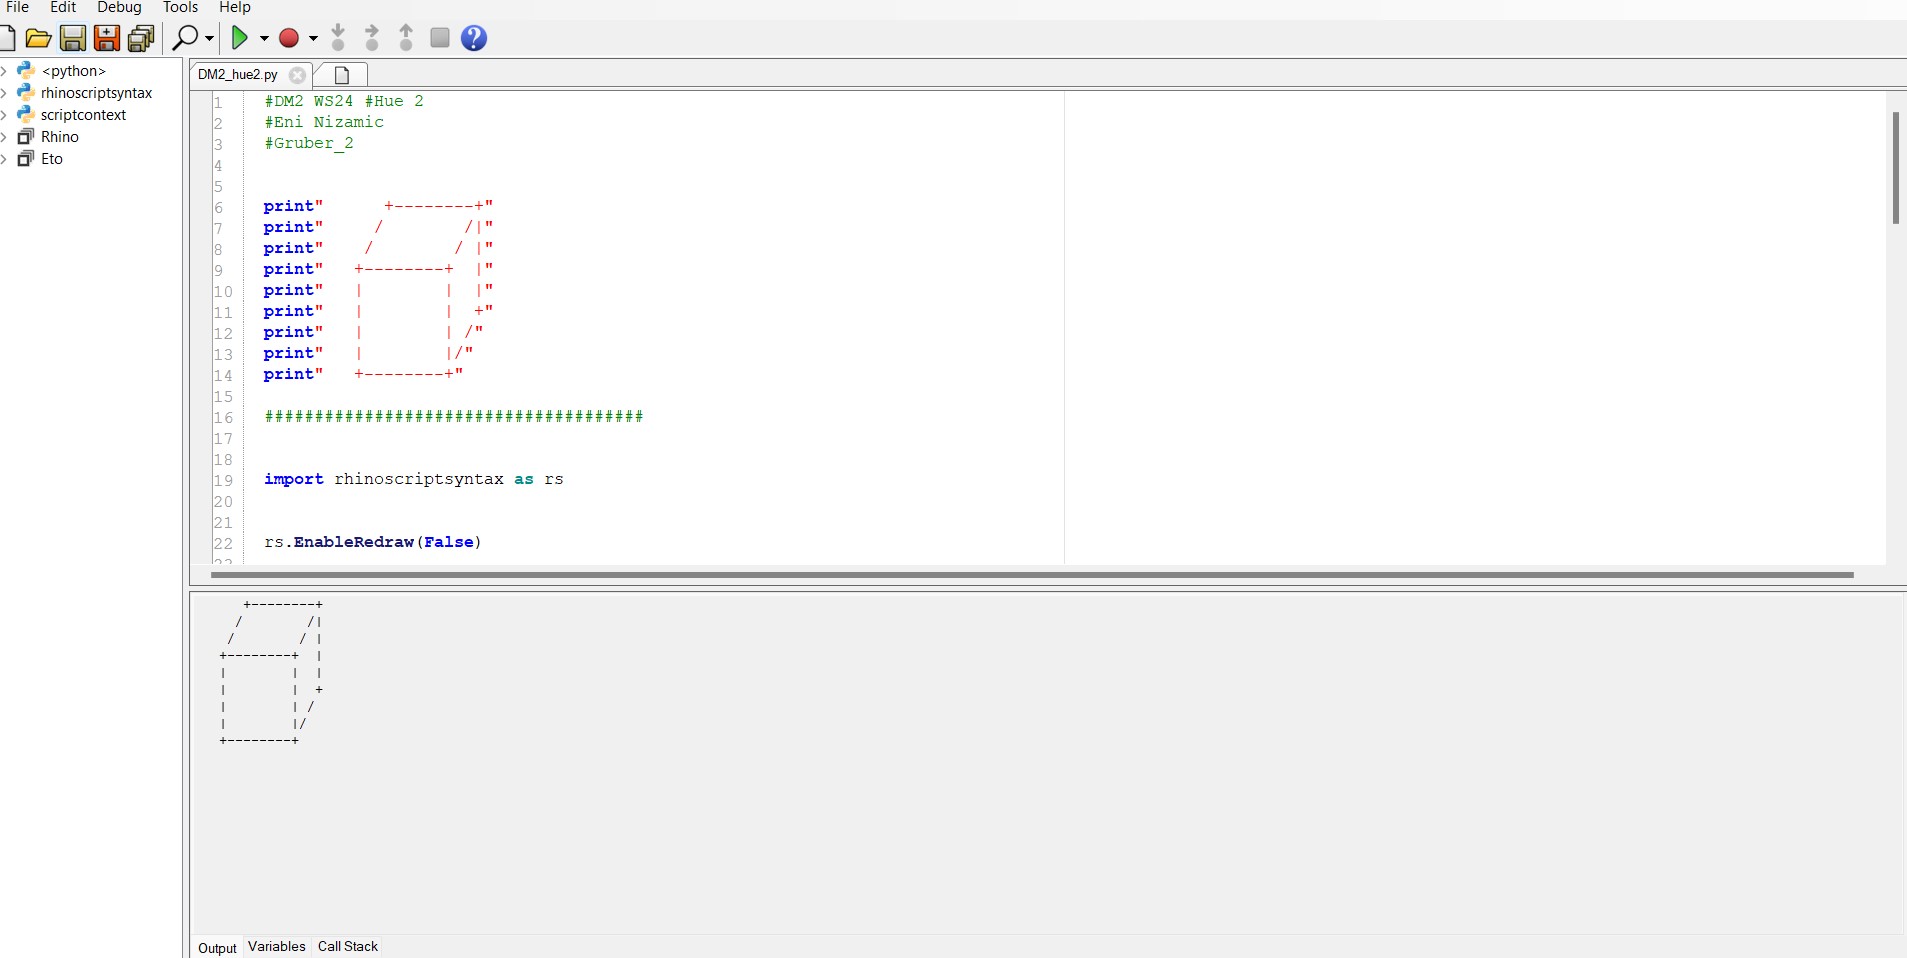Create a new script with the blank page icon

pyautogui.click(x=8, y=38)
